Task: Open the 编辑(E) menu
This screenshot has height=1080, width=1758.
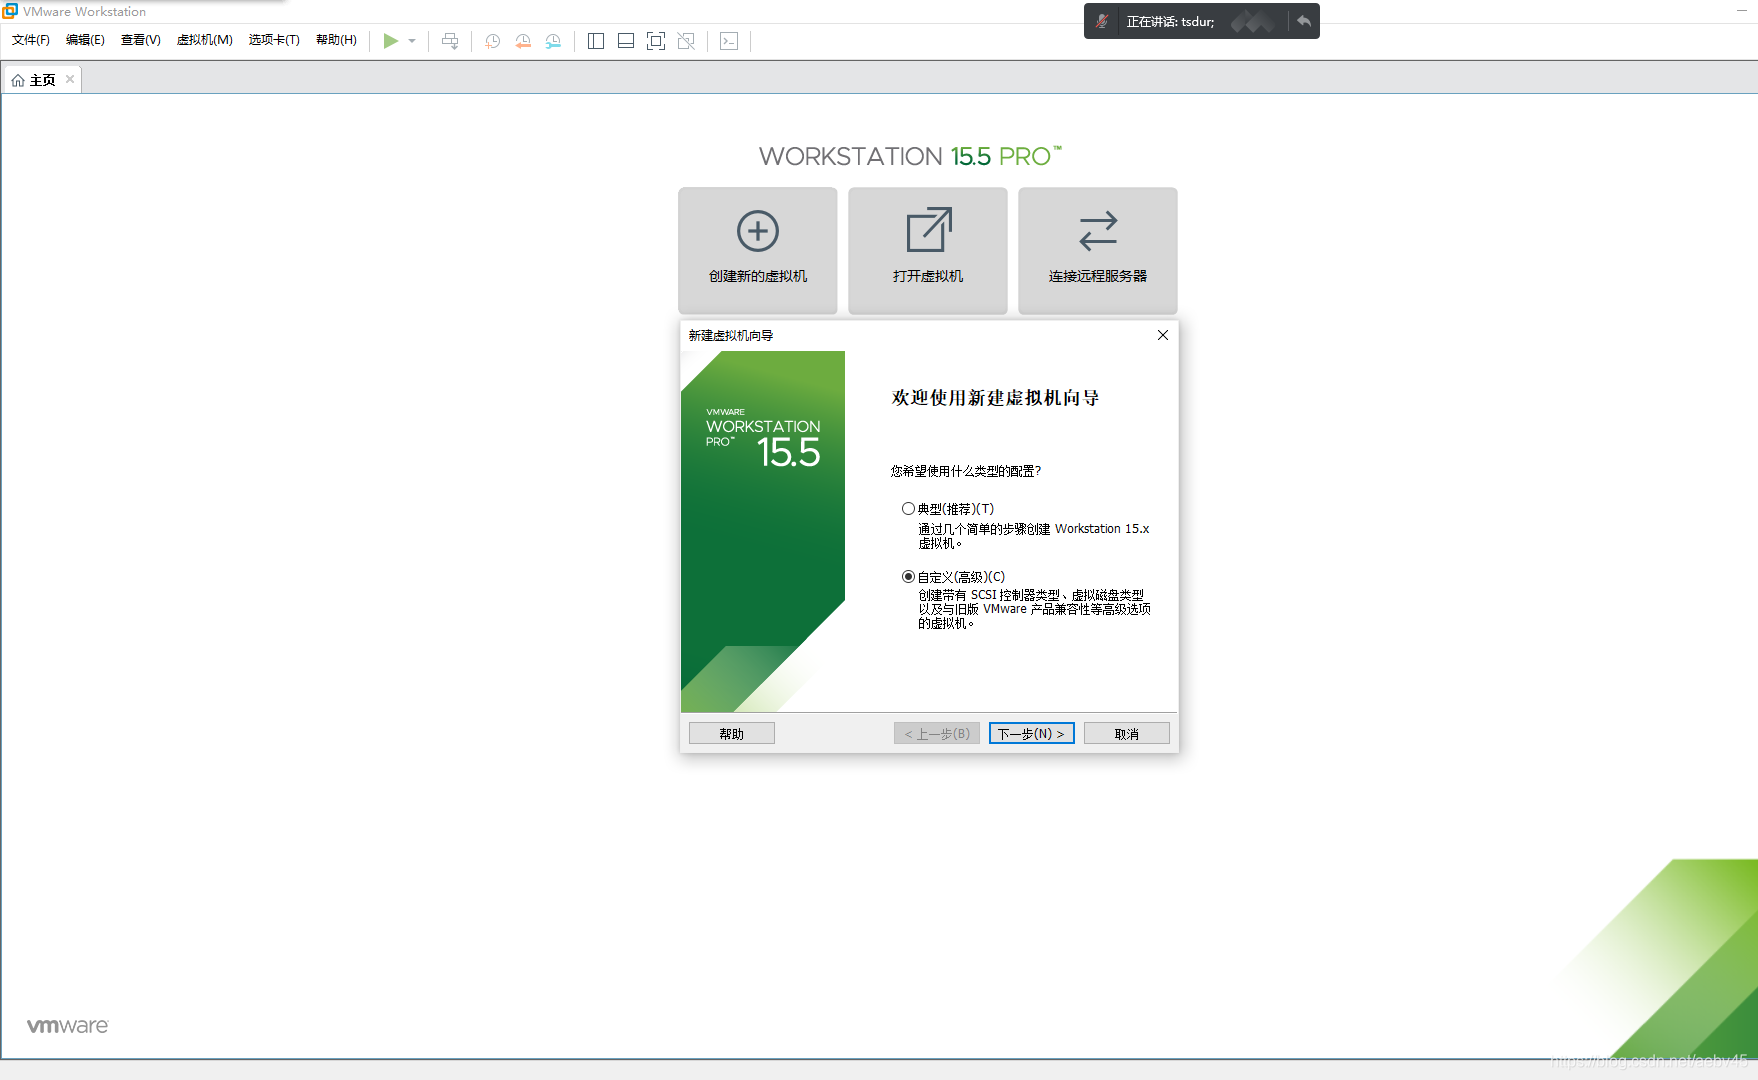Action: pos(85,40)
